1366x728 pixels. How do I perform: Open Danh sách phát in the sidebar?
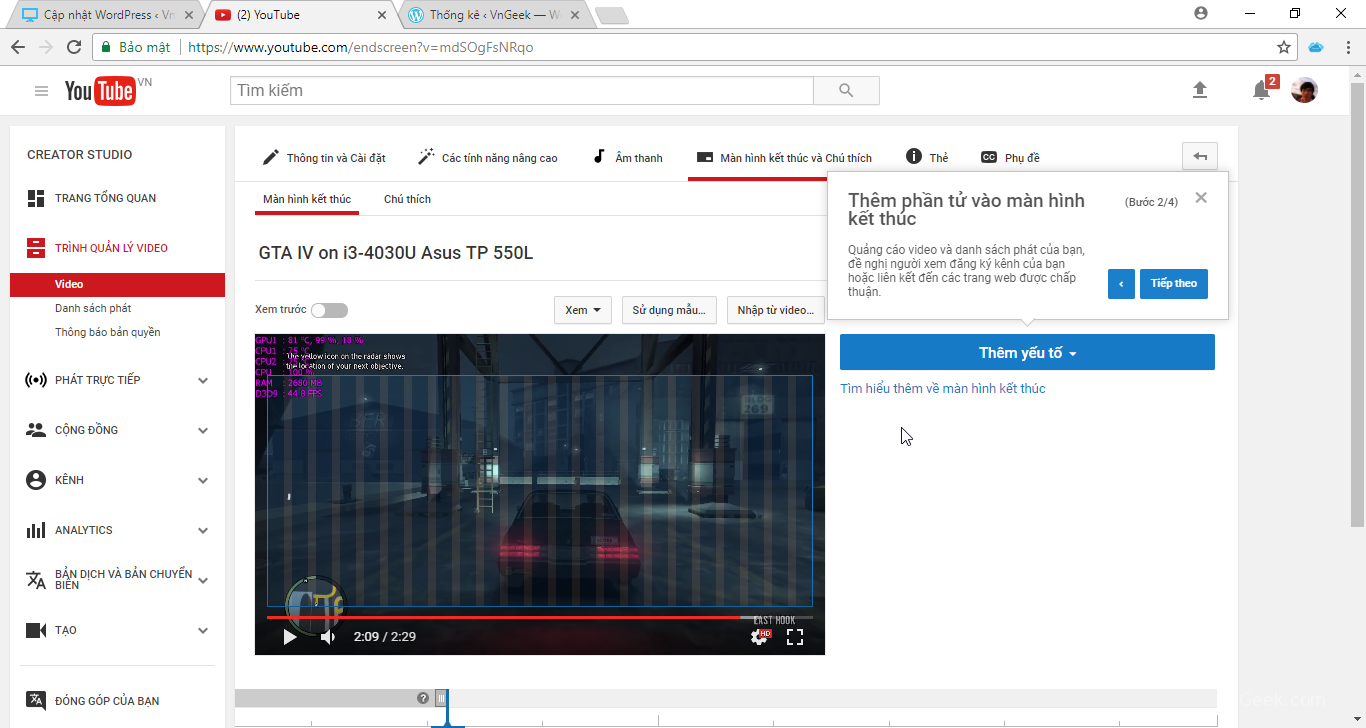point(93,308)
